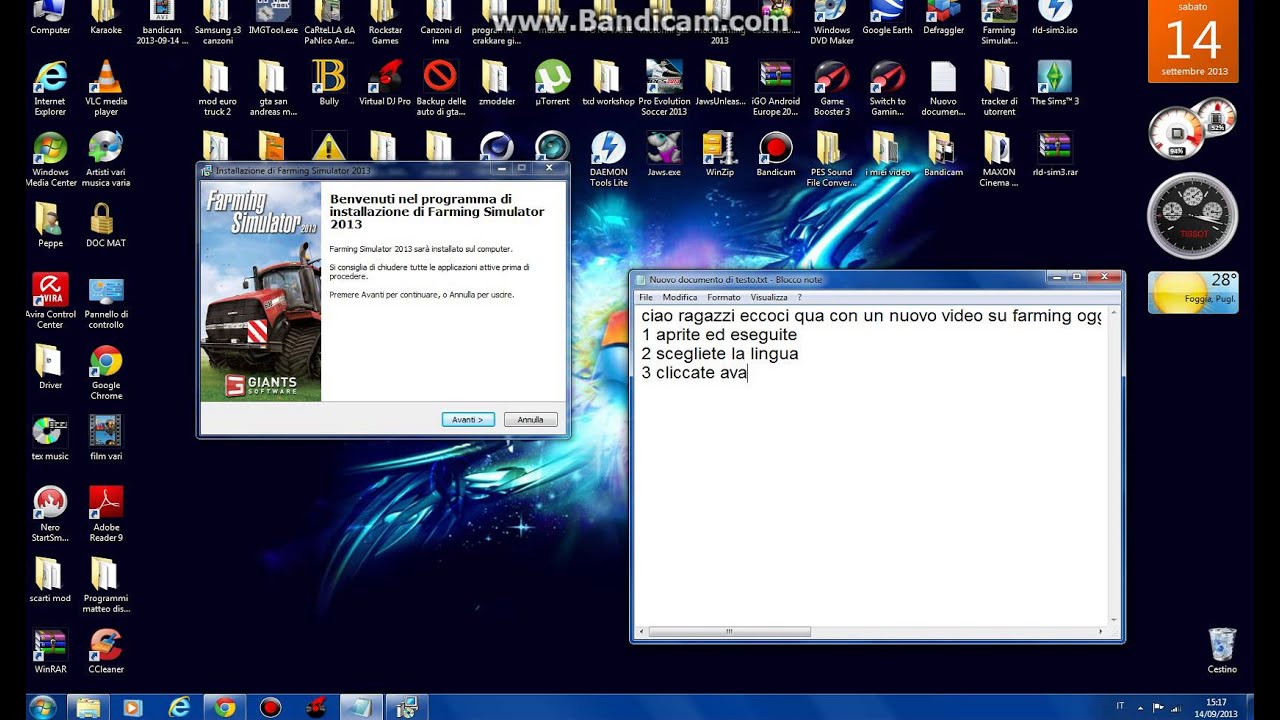The image size is (1280, 720).
Task: Click right scroll arrow in Blocco note
Action: pyautogui.click(x=1101, y=632)
